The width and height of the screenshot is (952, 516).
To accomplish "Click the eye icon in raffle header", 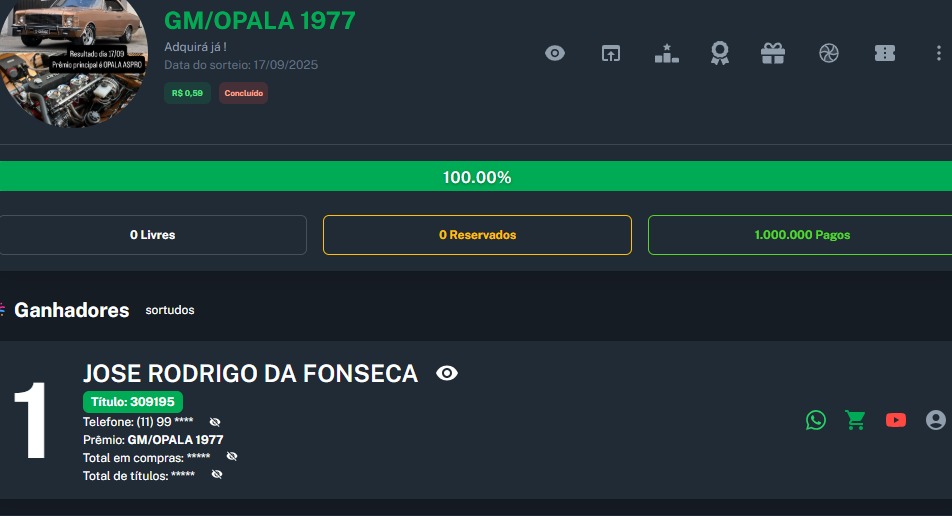I will [555, 53].
